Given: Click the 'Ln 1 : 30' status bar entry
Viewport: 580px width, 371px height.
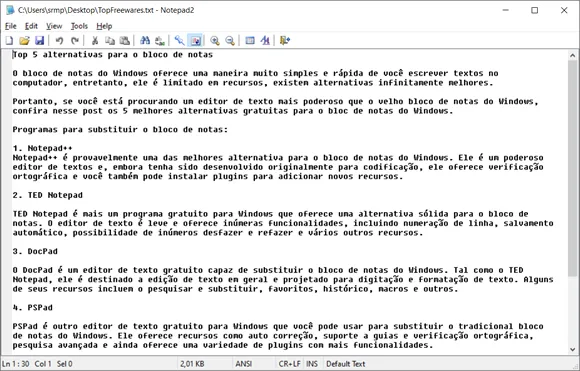Looking at the screenshot, I should 16,364.
